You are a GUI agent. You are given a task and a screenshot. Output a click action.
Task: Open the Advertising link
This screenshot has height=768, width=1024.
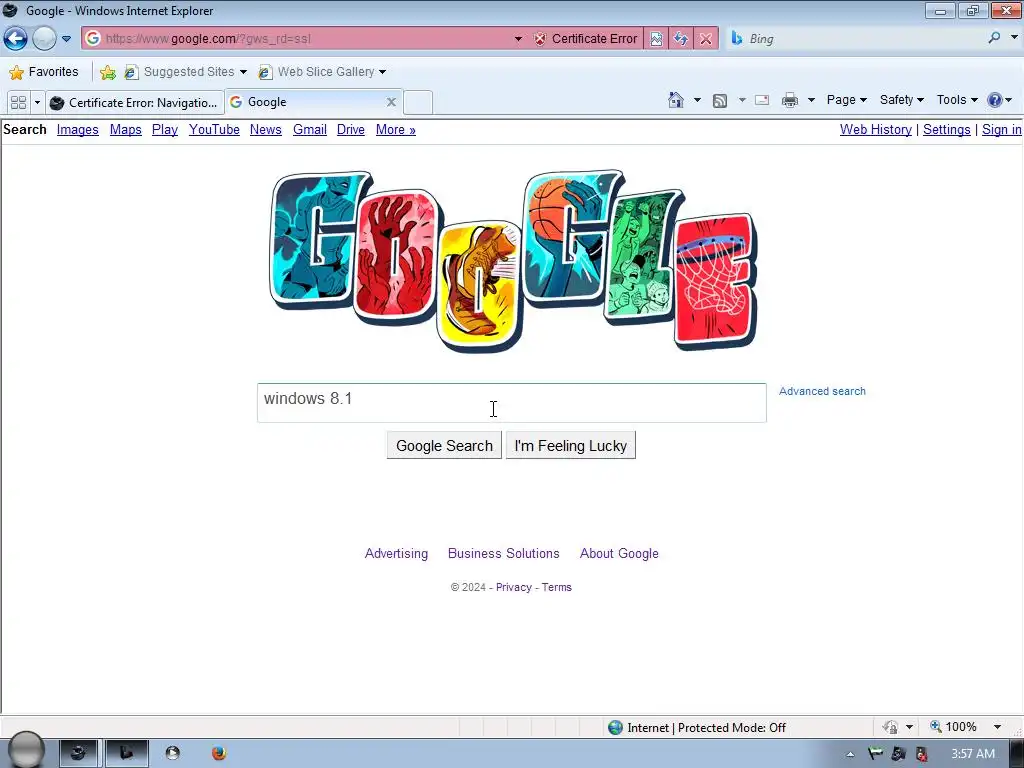tap(396, 553)
